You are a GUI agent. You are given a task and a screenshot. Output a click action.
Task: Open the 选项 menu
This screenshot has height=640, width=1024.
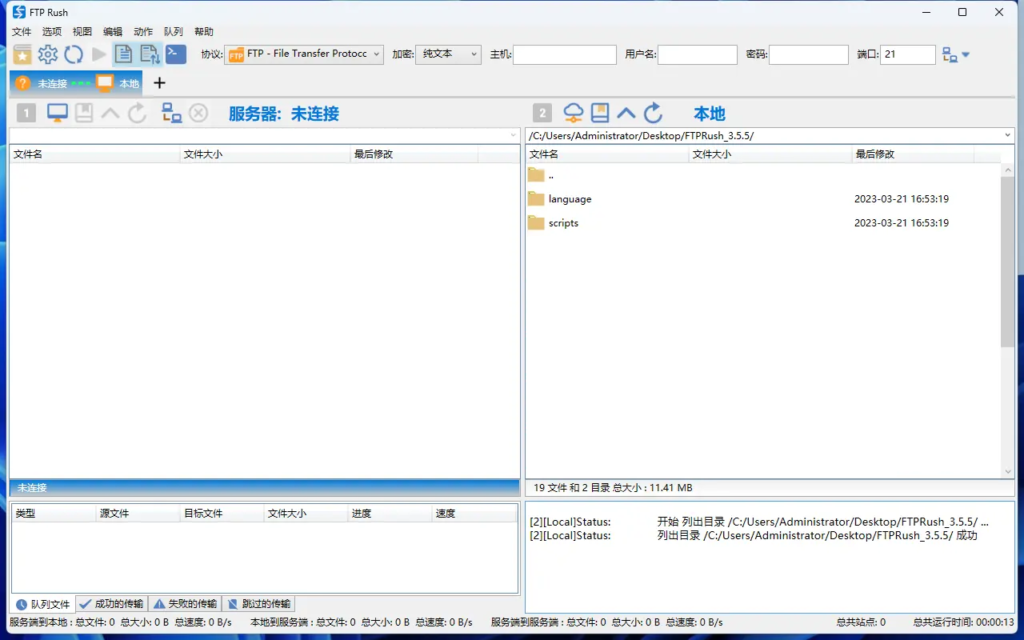click(x=52, y=31)
